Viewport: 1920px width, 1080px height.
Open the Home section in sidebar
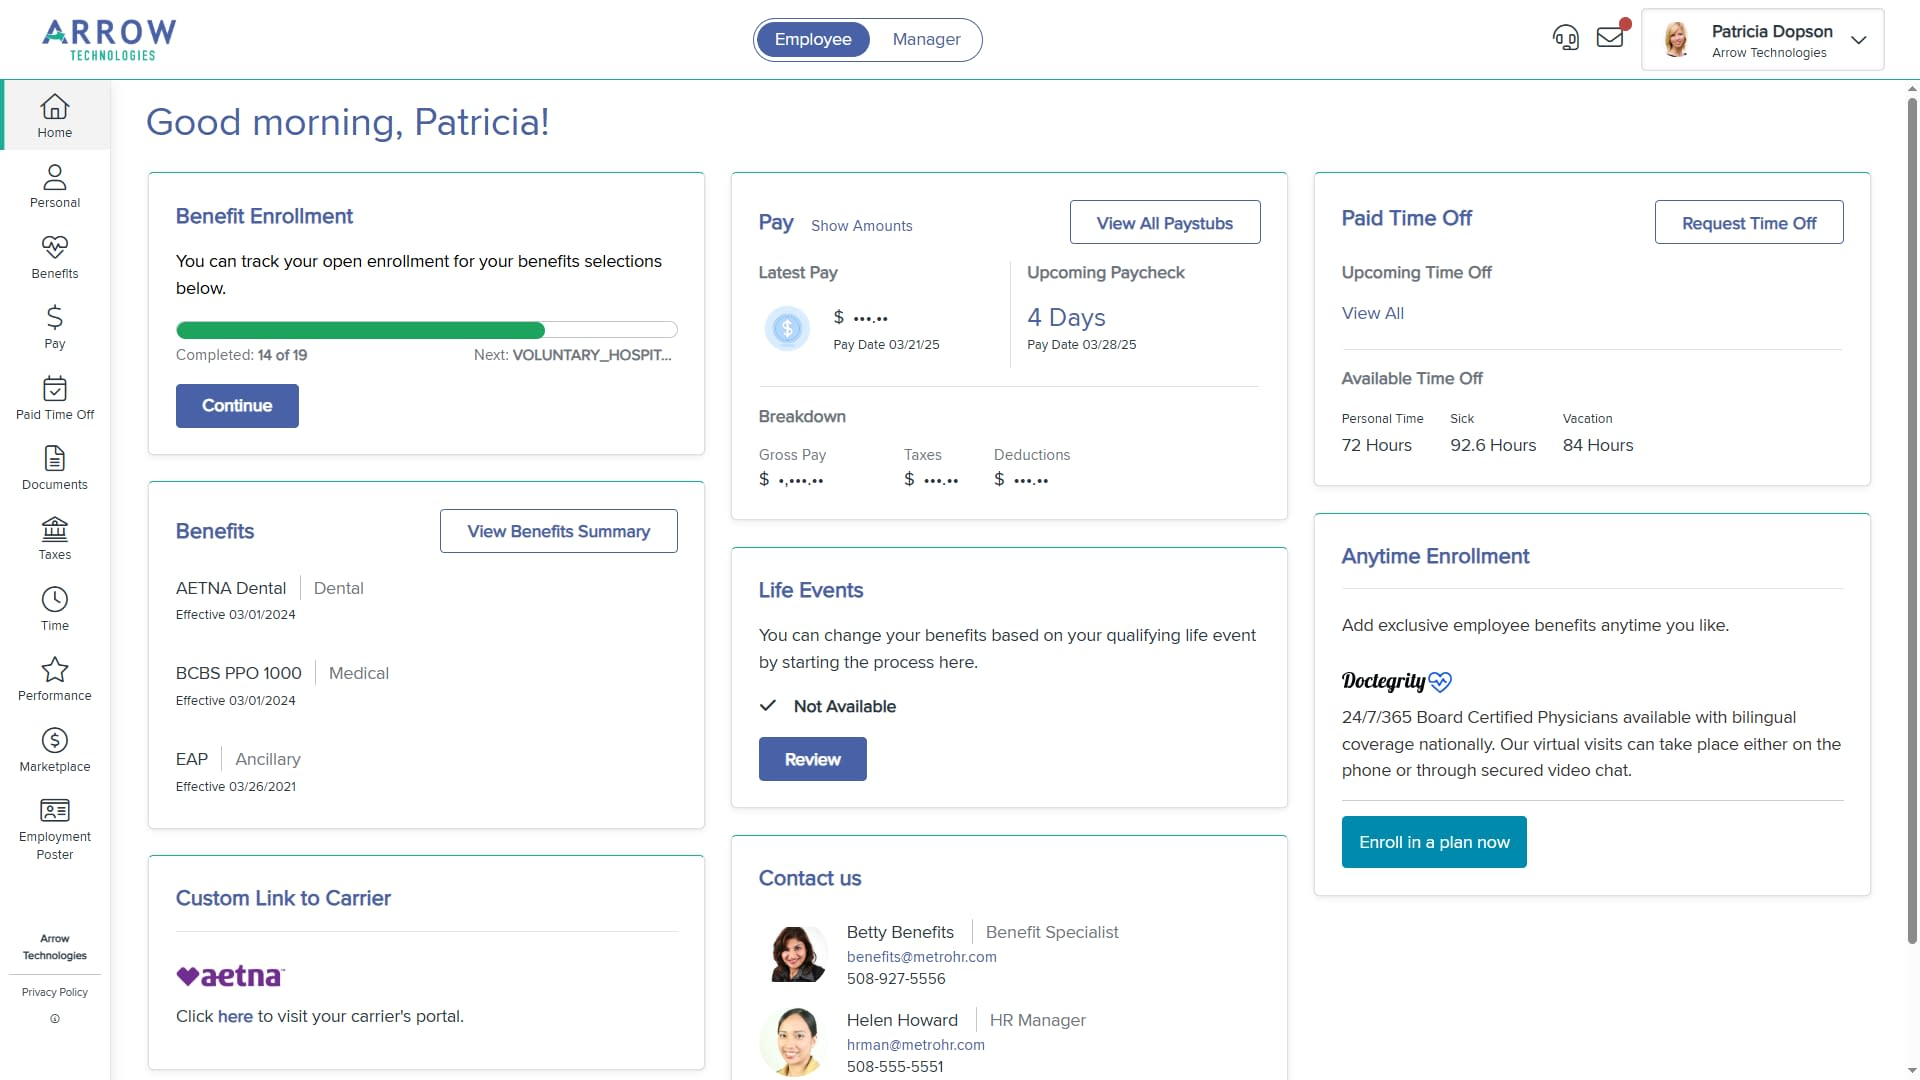point(54,115)
